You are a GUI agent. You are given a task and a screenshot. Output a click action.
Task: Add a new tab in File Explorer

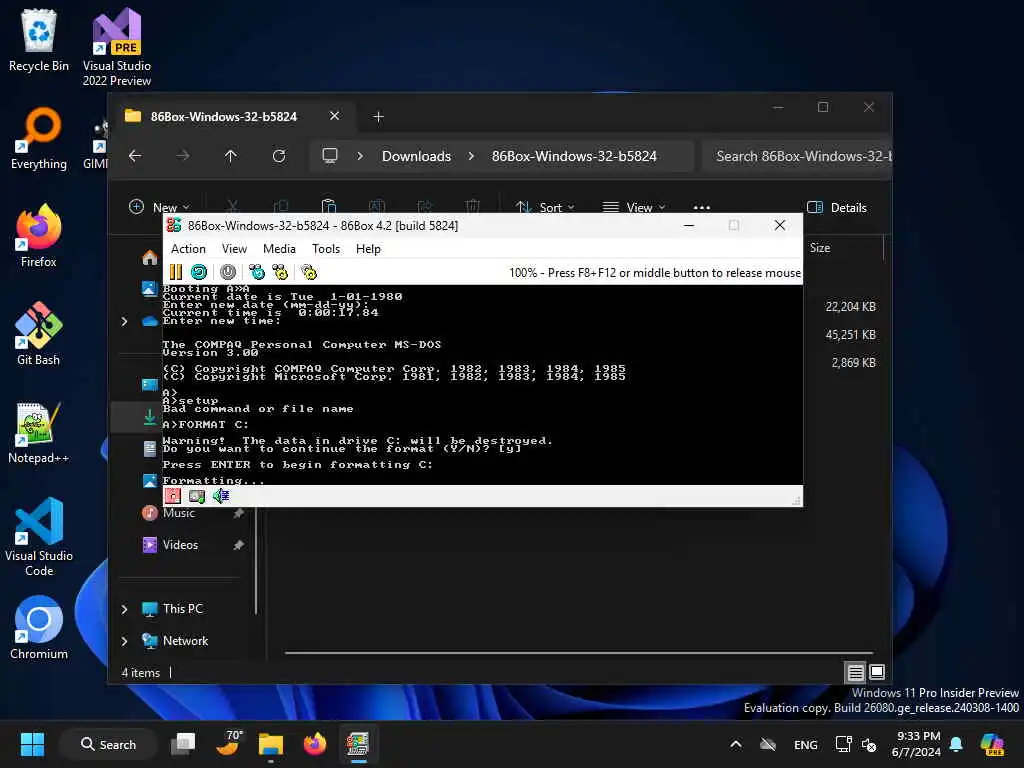click(x=378, y=116)
